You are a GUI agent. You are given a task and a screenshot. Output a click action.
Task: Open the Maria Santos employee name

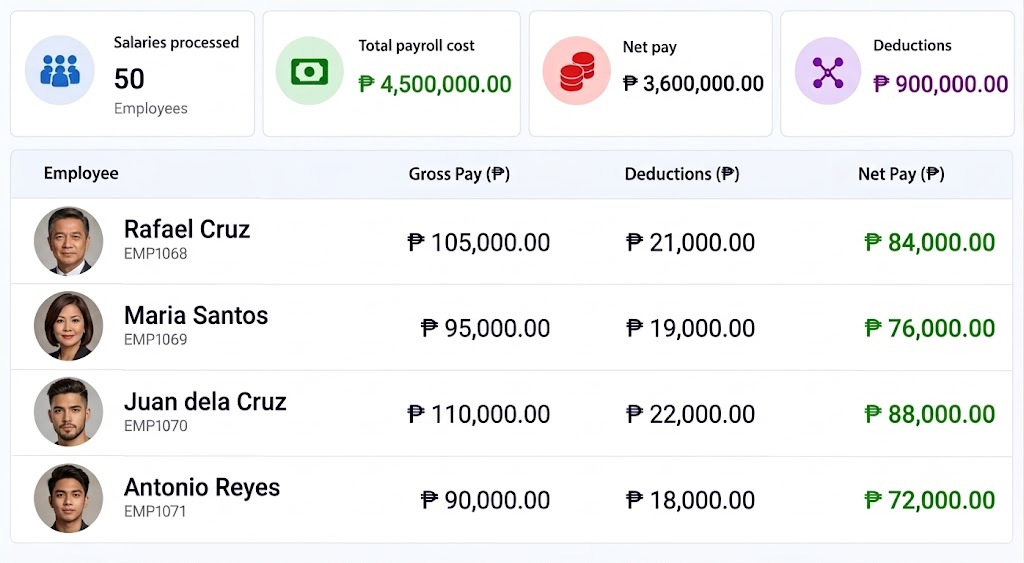point(196,315)
